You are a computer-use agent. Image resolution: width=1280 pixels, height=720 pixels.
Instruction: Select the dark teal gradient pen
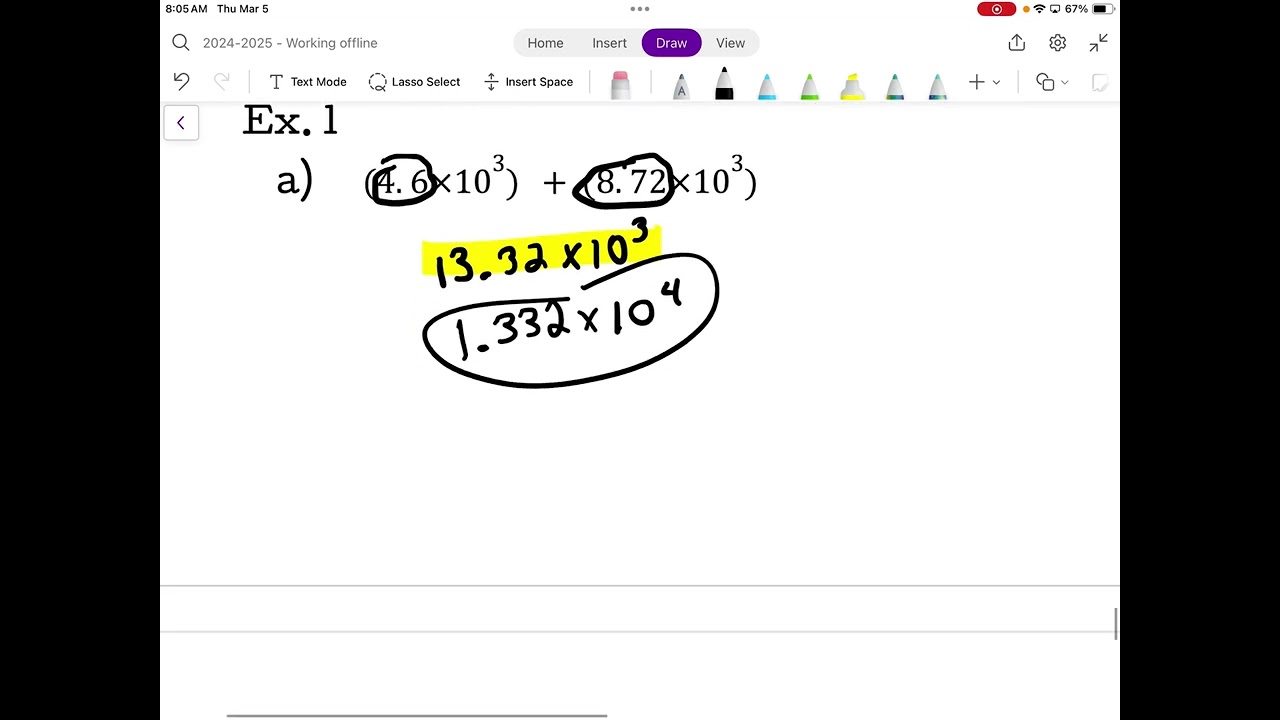click(895, 86)
